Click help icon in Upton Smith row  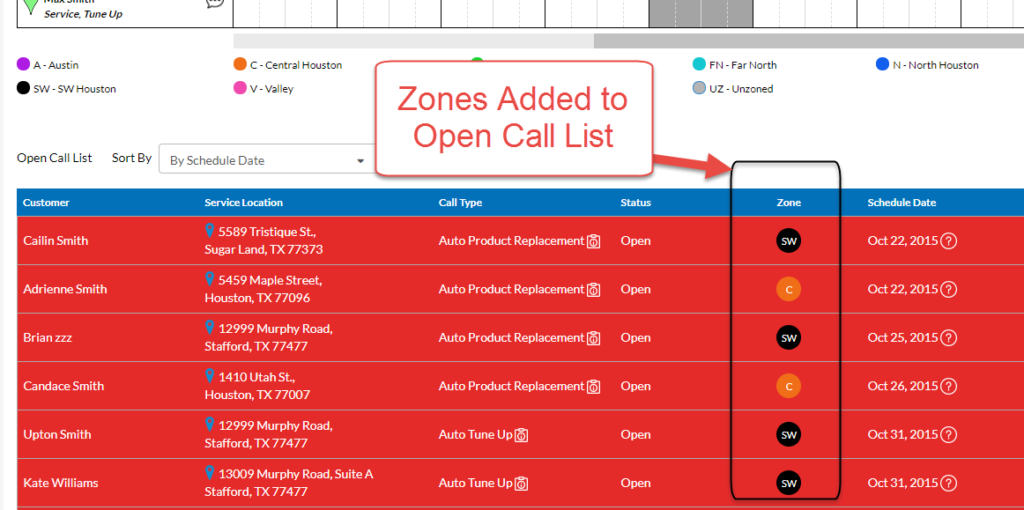[949, 434]
